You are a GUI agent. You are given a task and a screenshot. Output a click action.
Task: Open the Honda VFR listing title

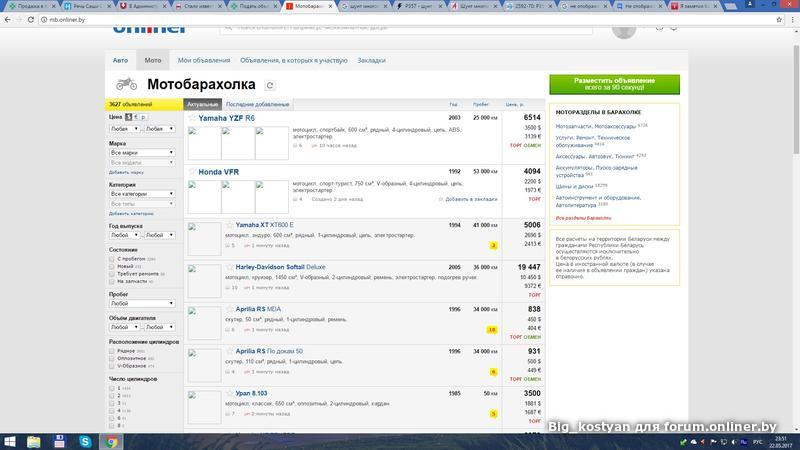[x=218, y=172]
